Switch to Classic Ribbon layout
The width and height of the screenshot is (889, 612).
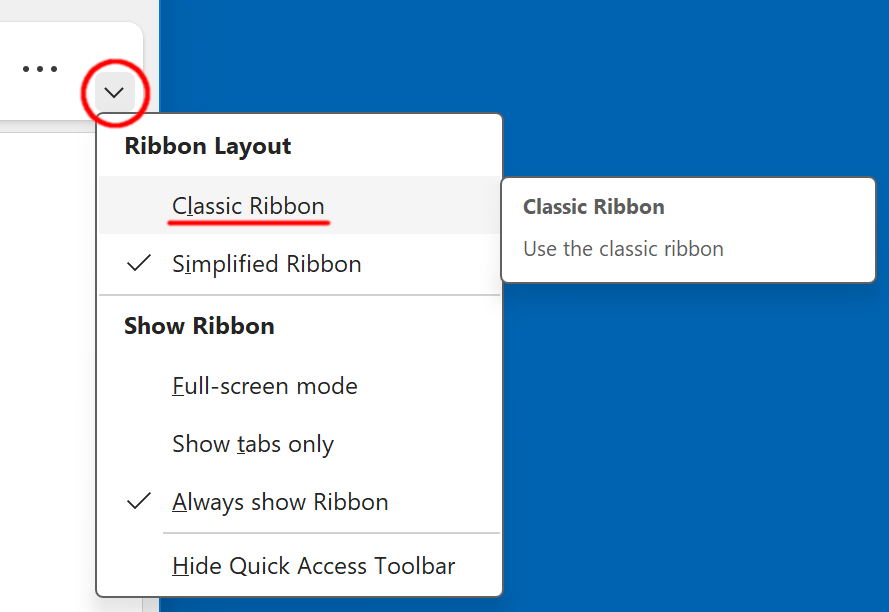[248, 206]
